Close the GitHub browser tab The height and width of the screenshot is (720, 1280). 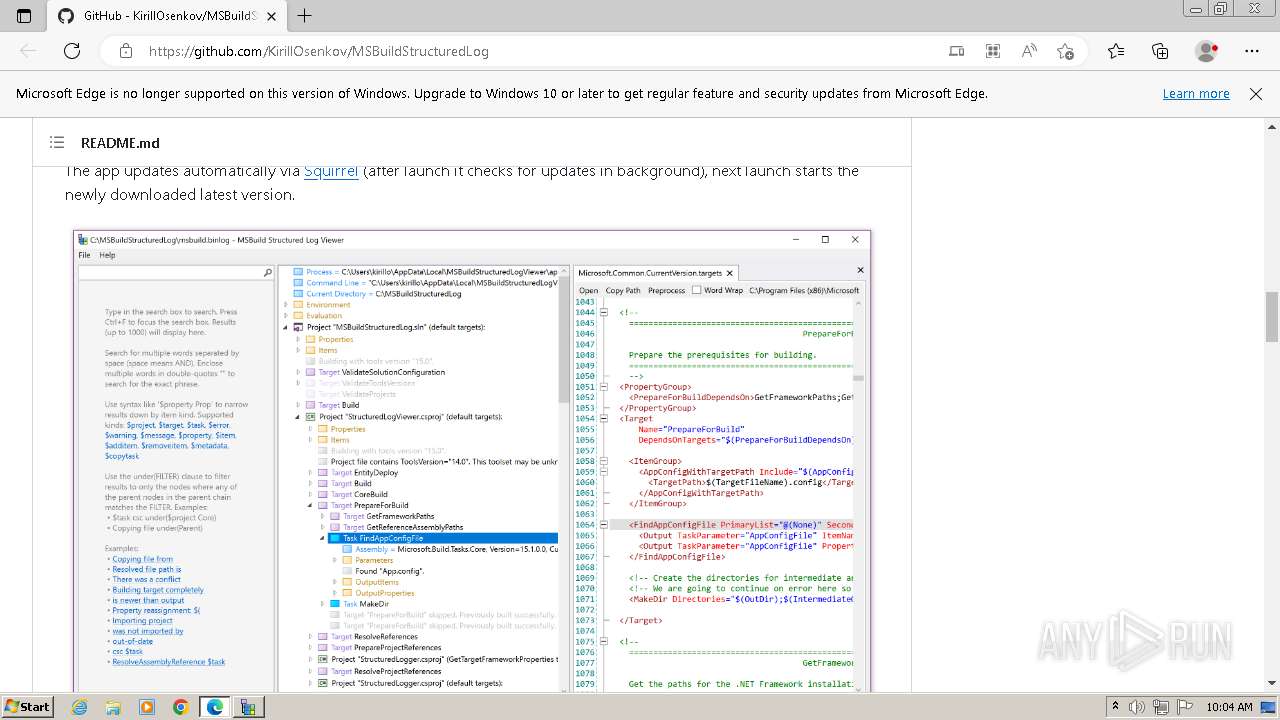(x=272, y=16)
